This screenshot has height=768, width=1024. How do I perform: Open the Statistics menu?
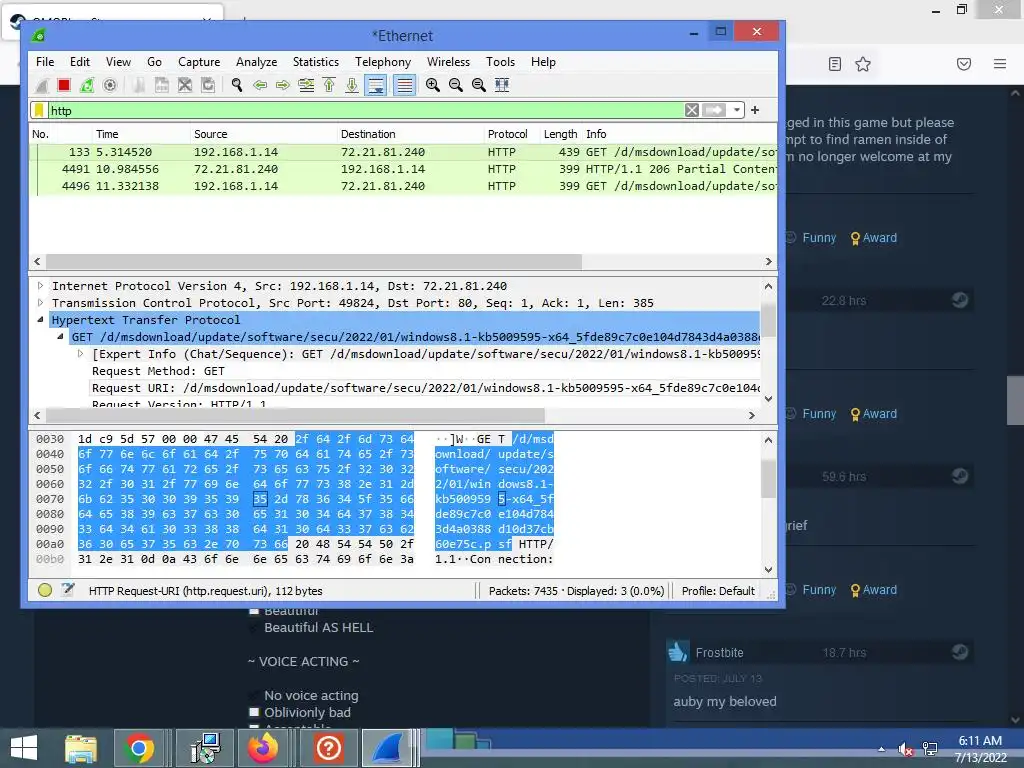point(315,62)
